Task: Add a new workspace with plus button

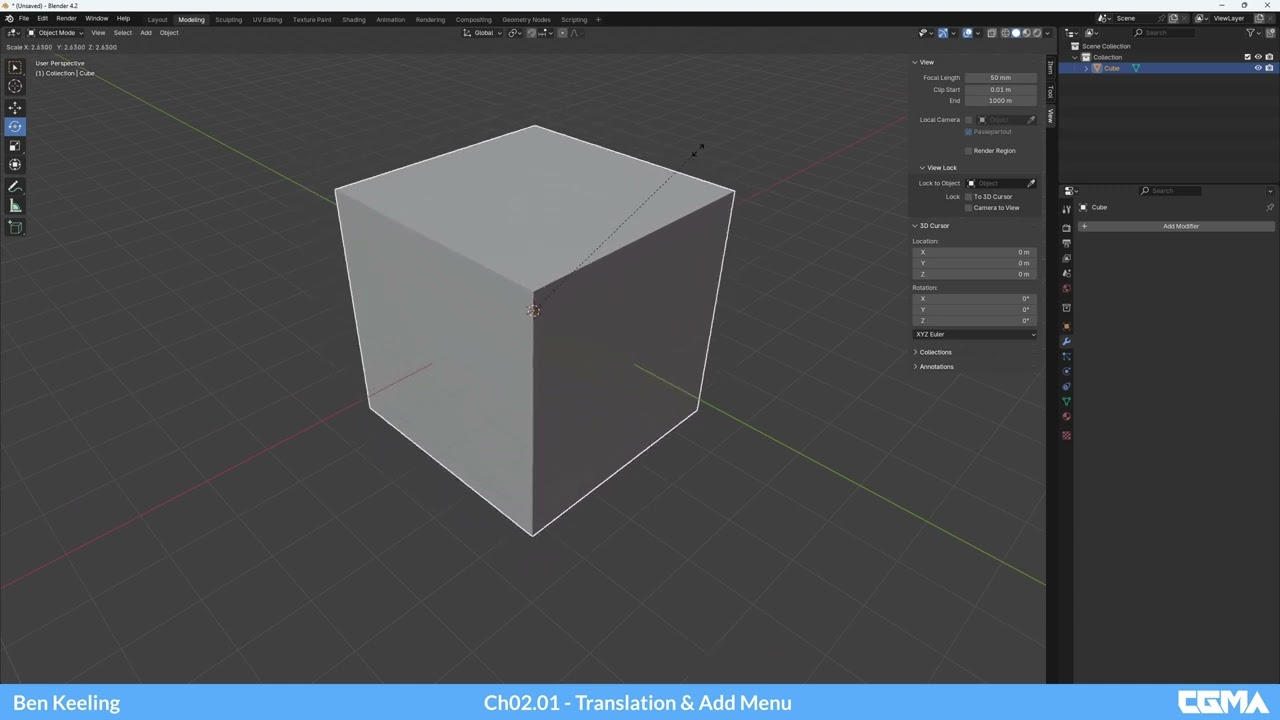Action: [598, 20]
